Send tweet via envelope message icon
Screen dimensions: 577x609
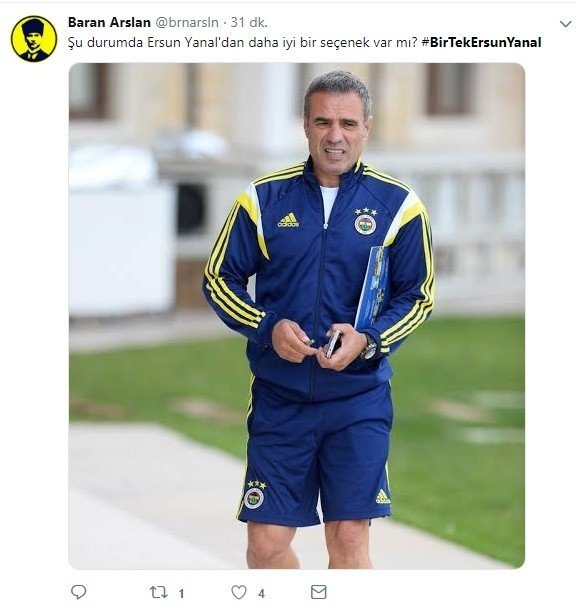319,592
